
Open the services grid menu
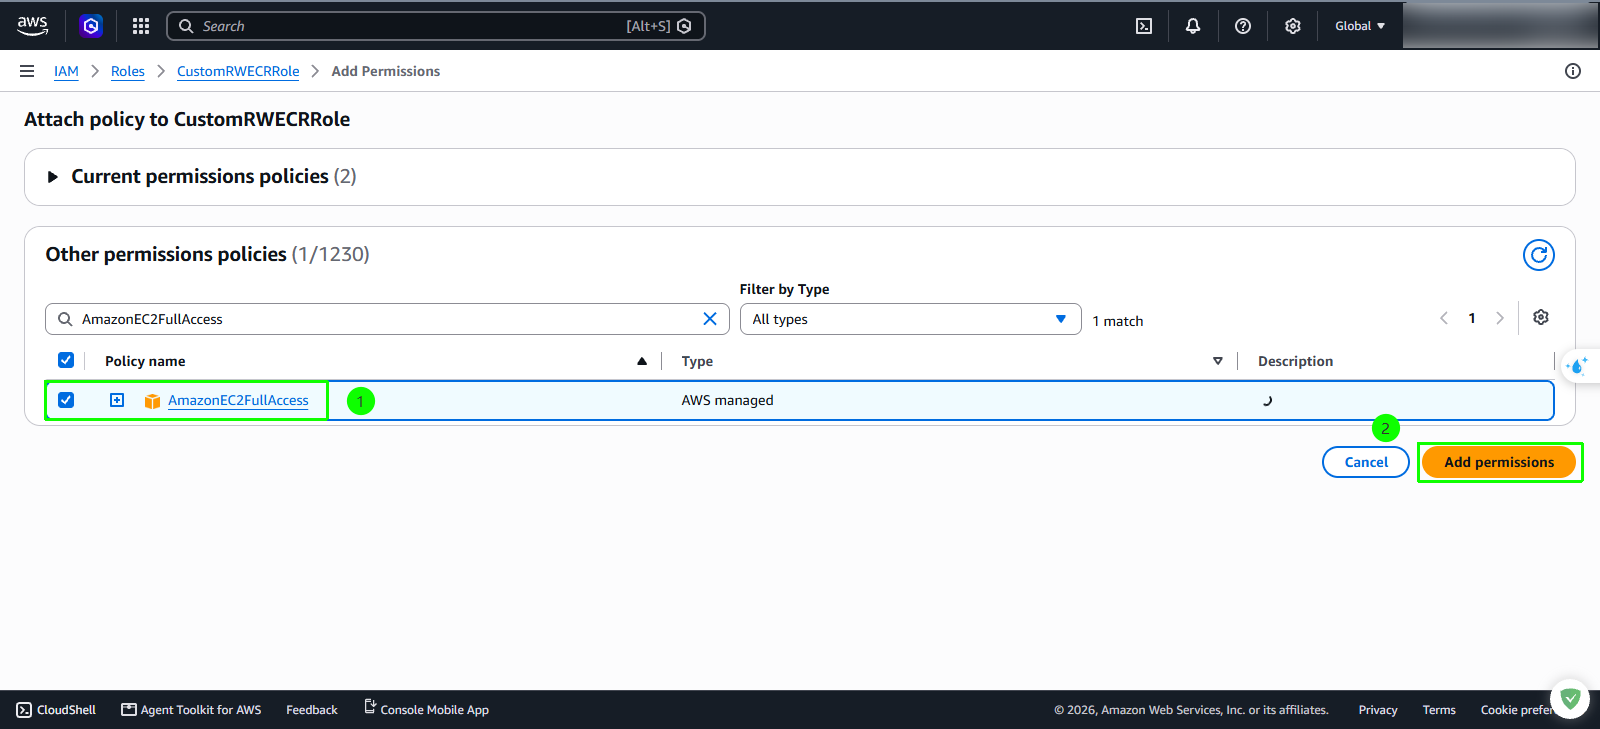[x=141, y=26]
